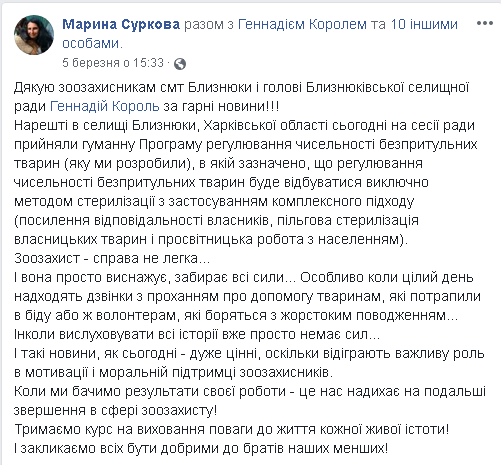Screen dimensions: 501x465
Task: Click the parenthetical line '(посилення відповідальності власників'
Action: click(216, 220)
